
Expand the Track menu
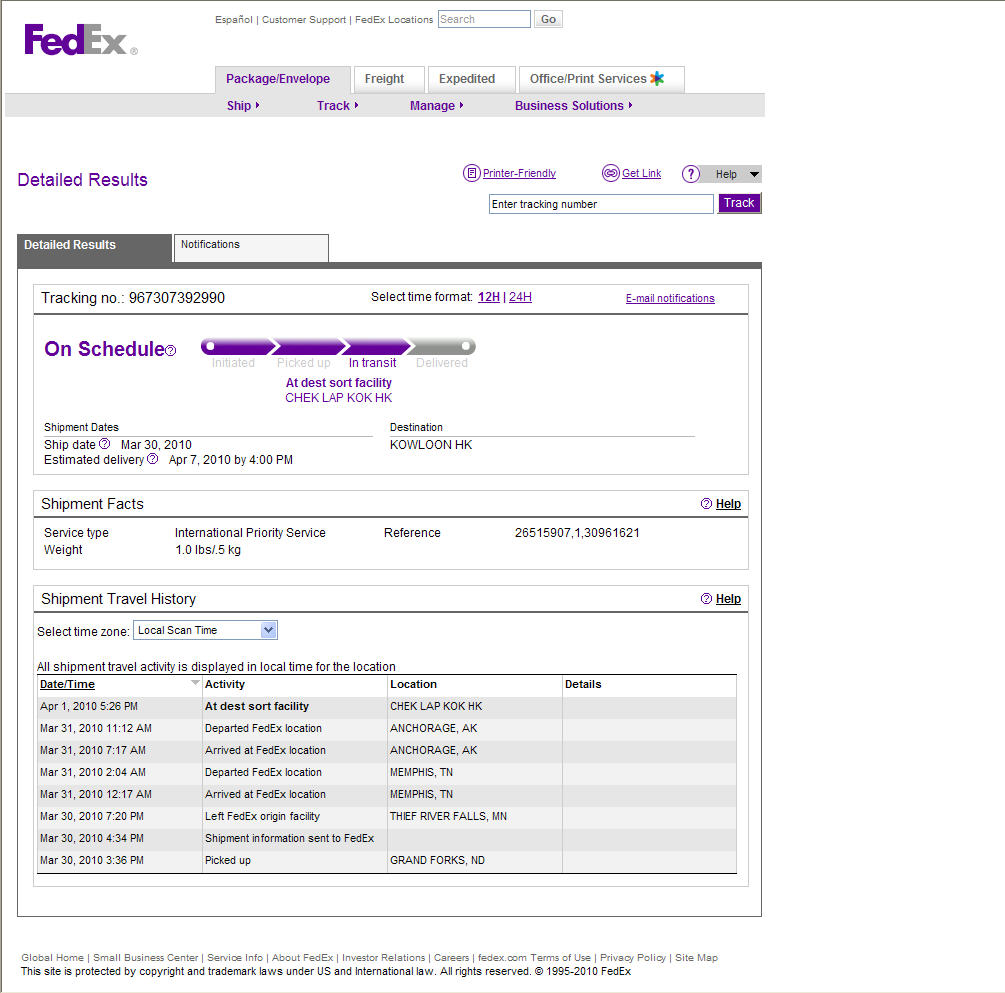337,106
